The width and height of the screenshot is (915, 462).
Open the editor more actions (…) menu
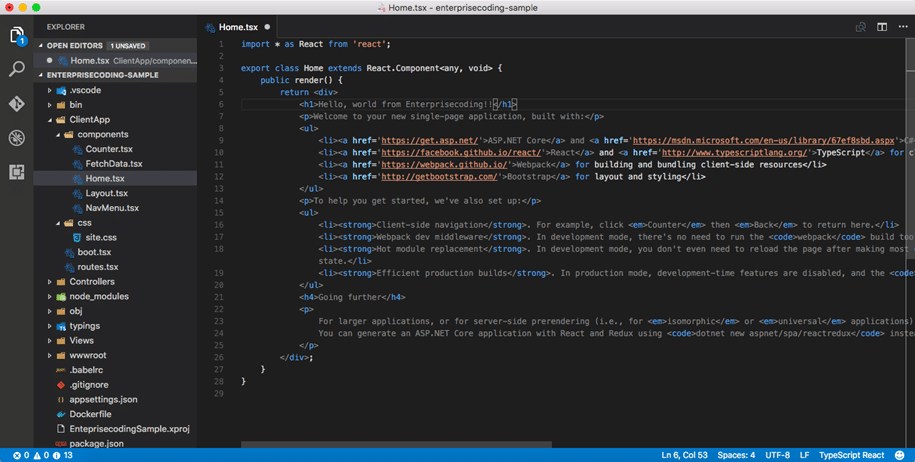pos(903,27)
